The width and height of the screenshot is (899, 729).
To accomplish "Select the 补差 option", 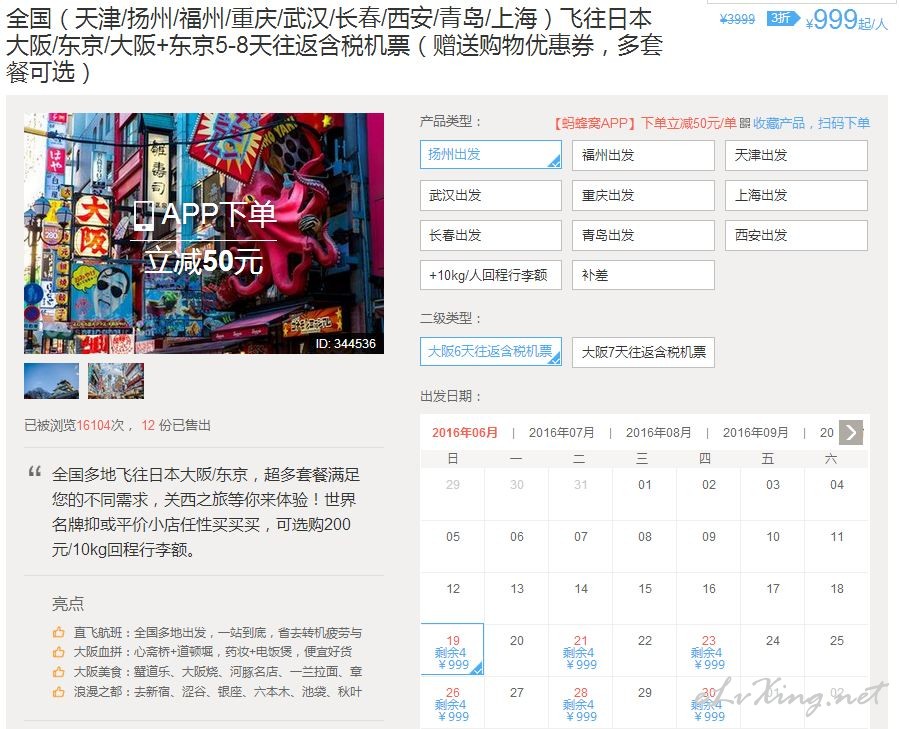I will coord(643,275).
